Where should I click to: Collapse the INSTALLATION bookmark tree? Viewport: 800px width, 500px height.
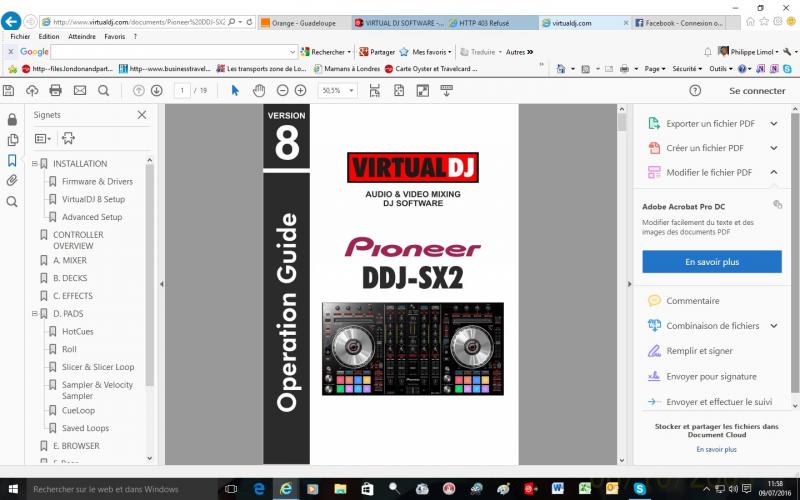tap(35, 164)
